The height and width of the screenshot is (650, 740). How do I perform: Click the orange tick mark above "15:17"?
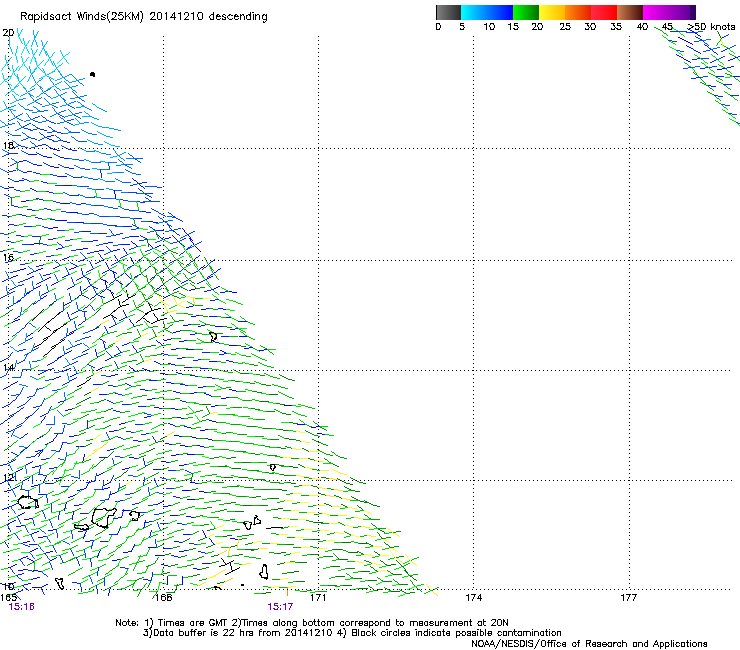click(x=287, y=591)
